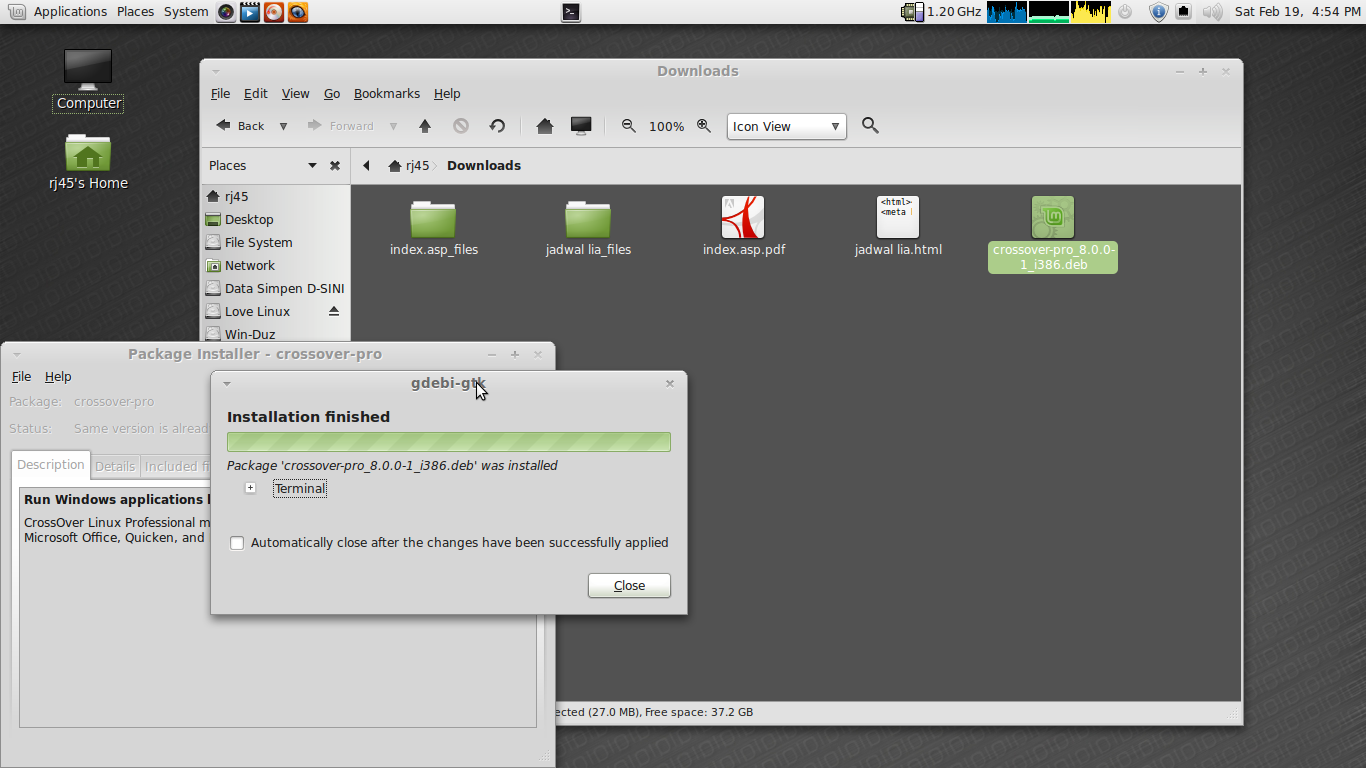This screenshot has height=768, width=1366.
Task: Launch the terminal from panel icon
Action: coord(571,12)
